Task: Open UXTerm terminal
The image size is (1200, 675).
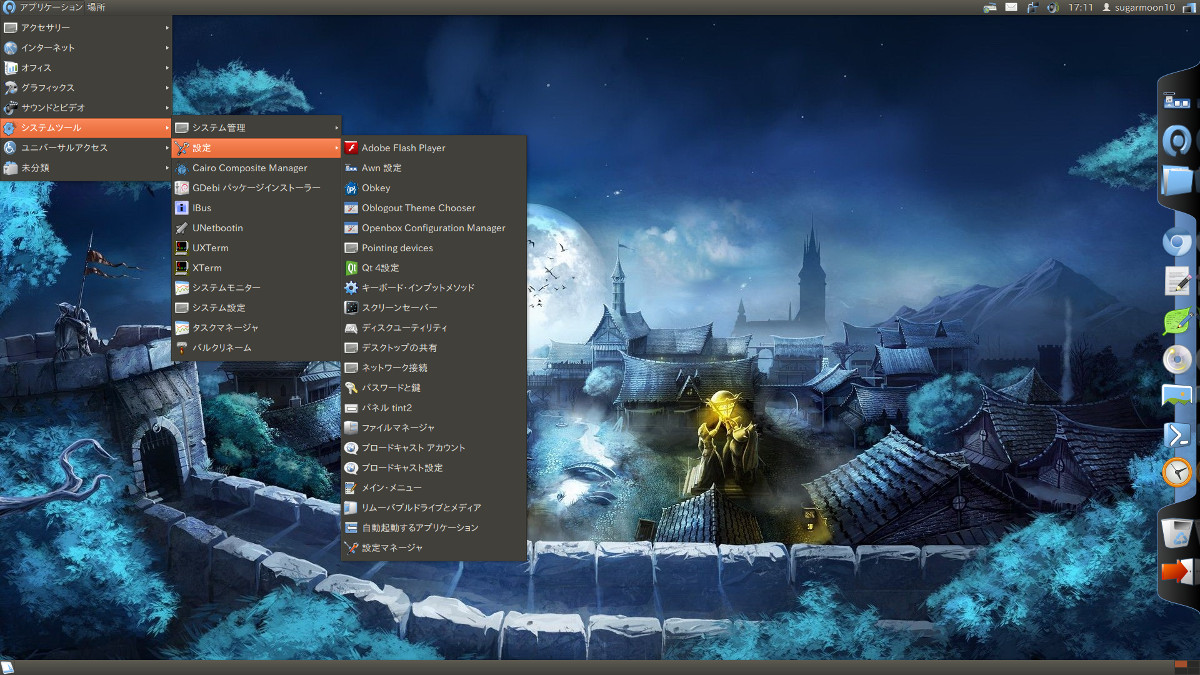Action: [x=257, y=248]
